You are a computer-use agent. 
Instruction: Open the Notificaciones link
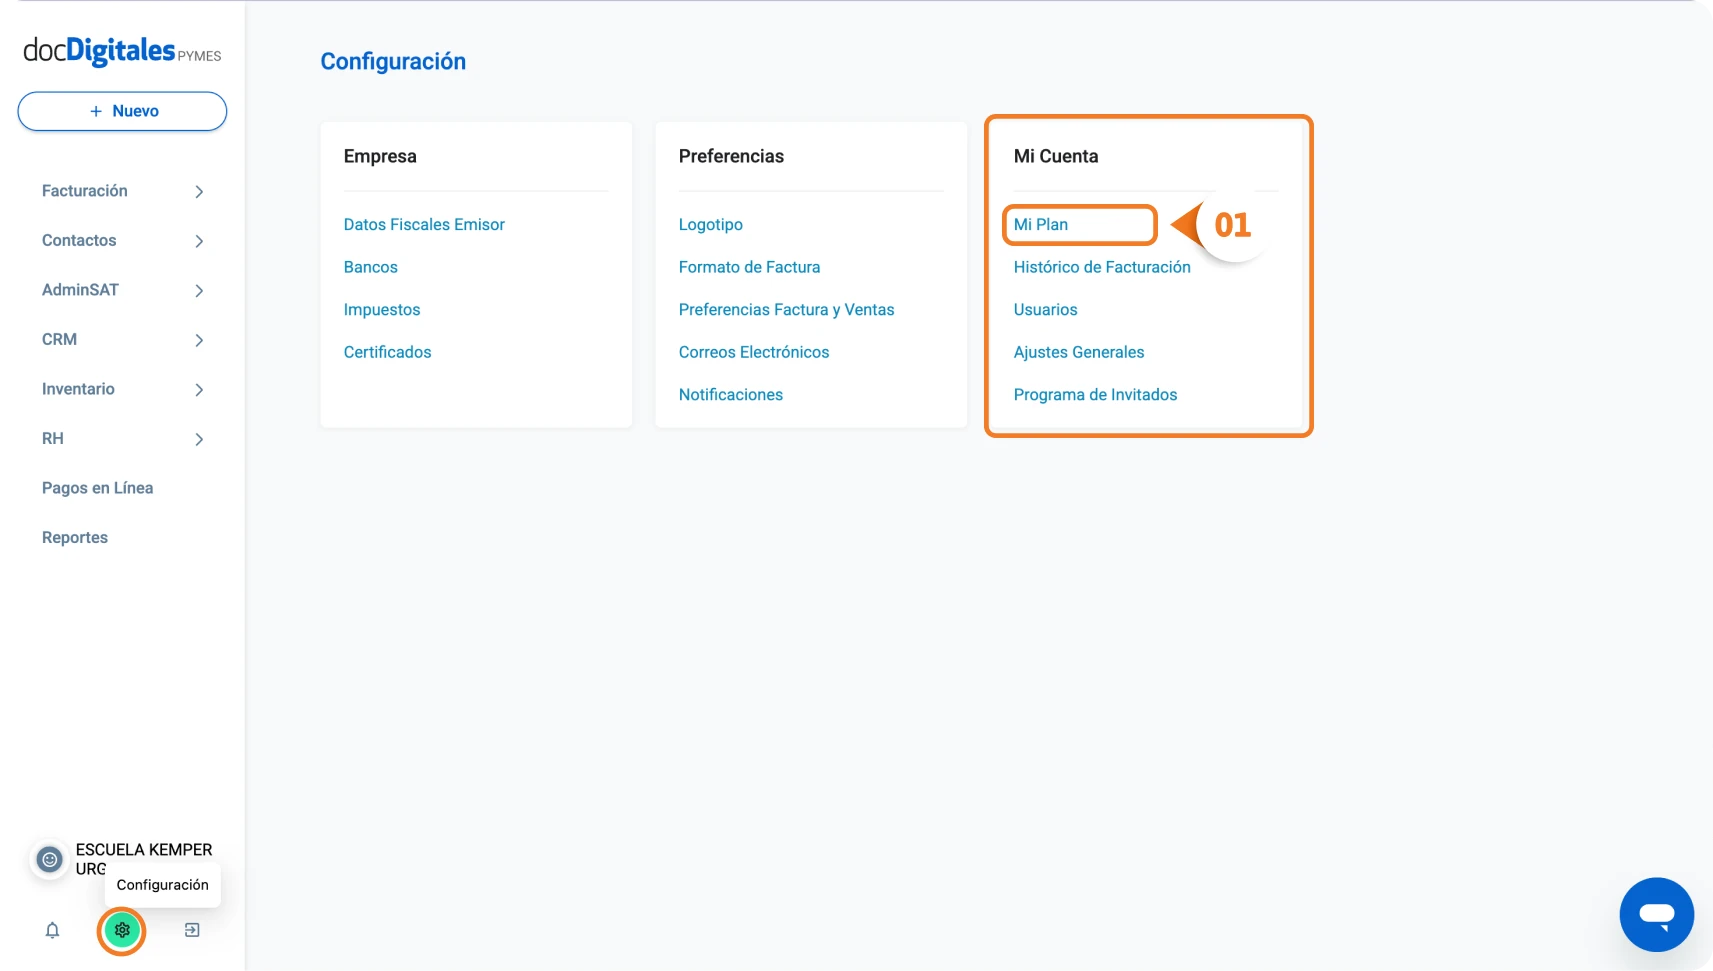731,395
